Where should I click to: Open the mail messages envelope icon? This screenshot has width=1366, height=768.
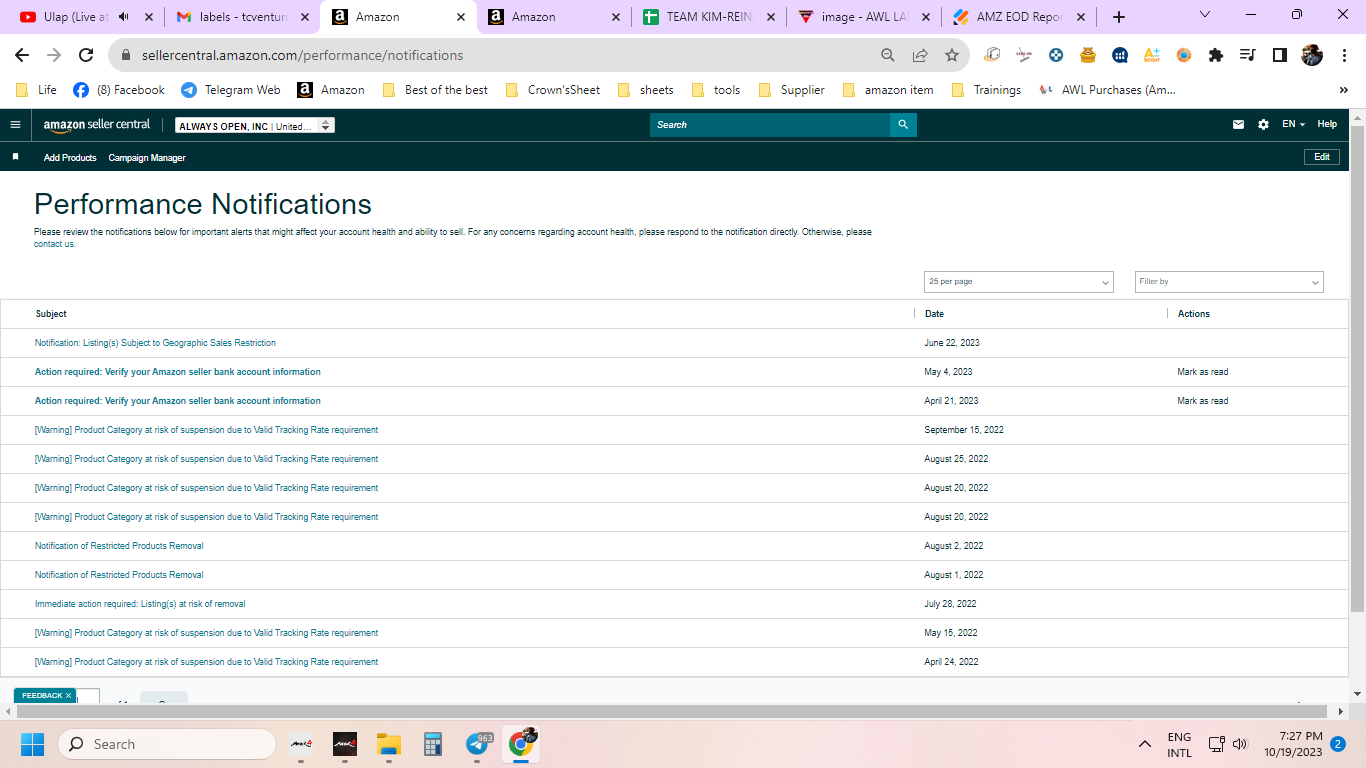pyautogui.click(x=1238, y=125)
